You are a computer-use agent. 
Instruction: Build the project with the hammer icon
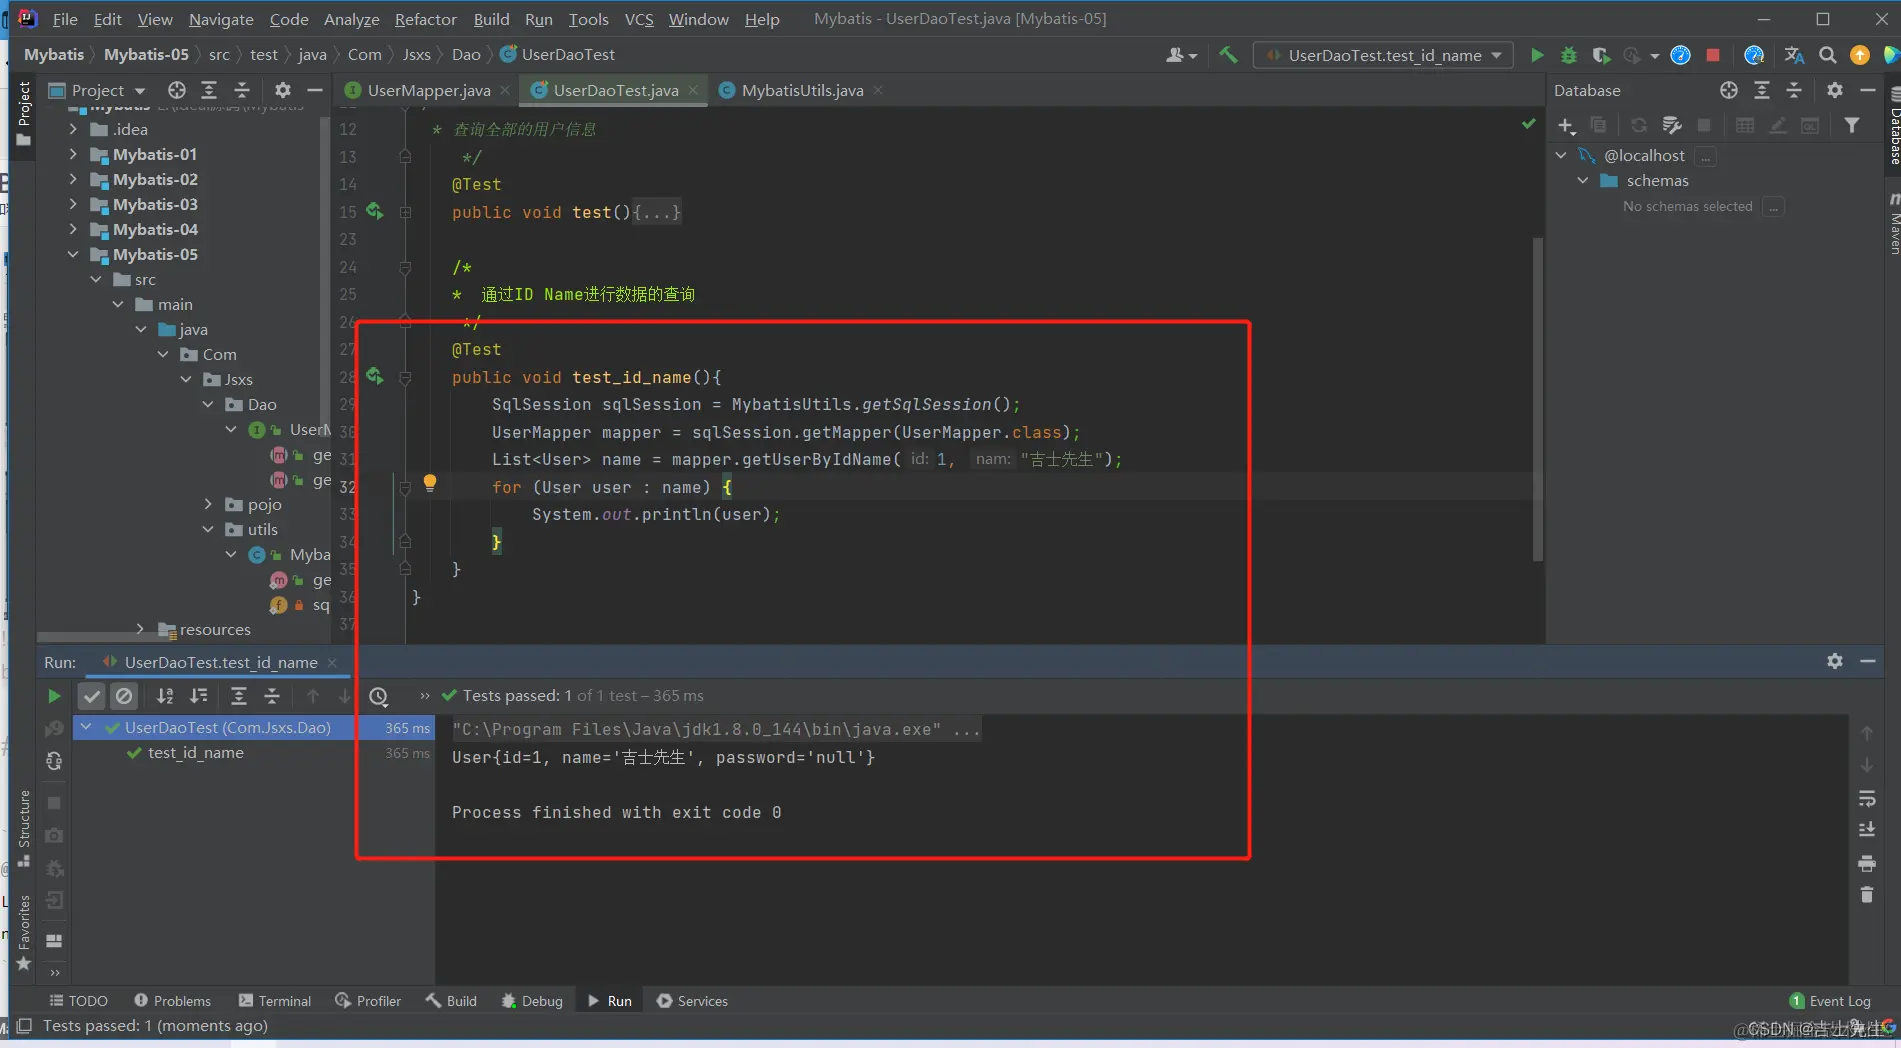(x=1228, y=55)
